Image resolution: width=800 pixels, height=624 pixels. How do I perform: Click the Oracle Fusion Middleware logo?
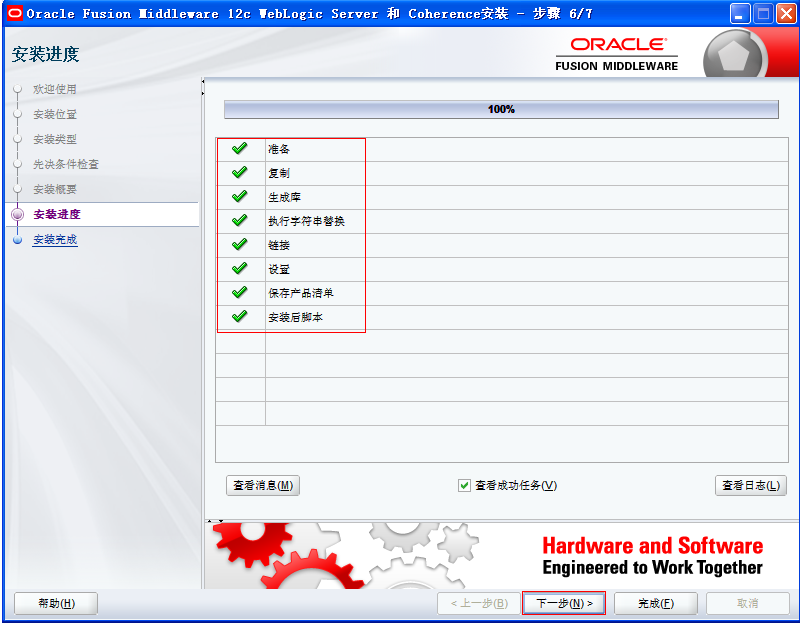[x=617, y=54]
